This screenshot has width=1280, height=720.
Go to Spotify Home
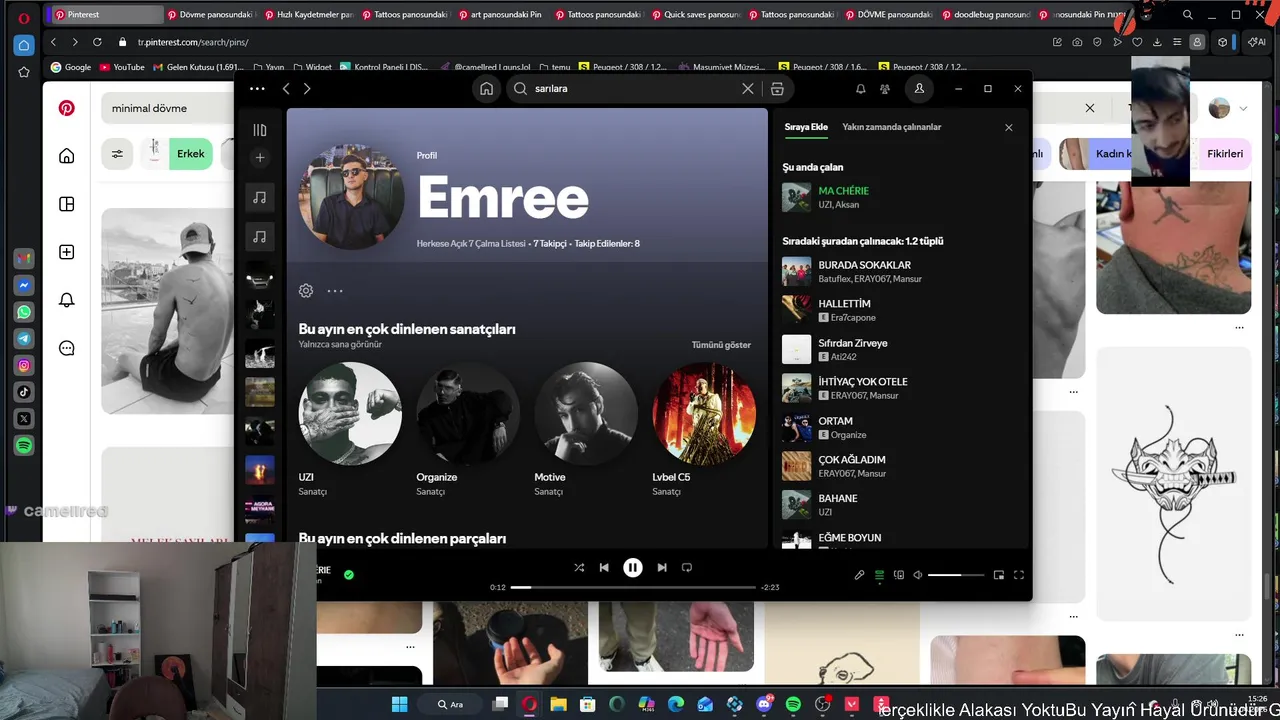[x=486, y=89]
